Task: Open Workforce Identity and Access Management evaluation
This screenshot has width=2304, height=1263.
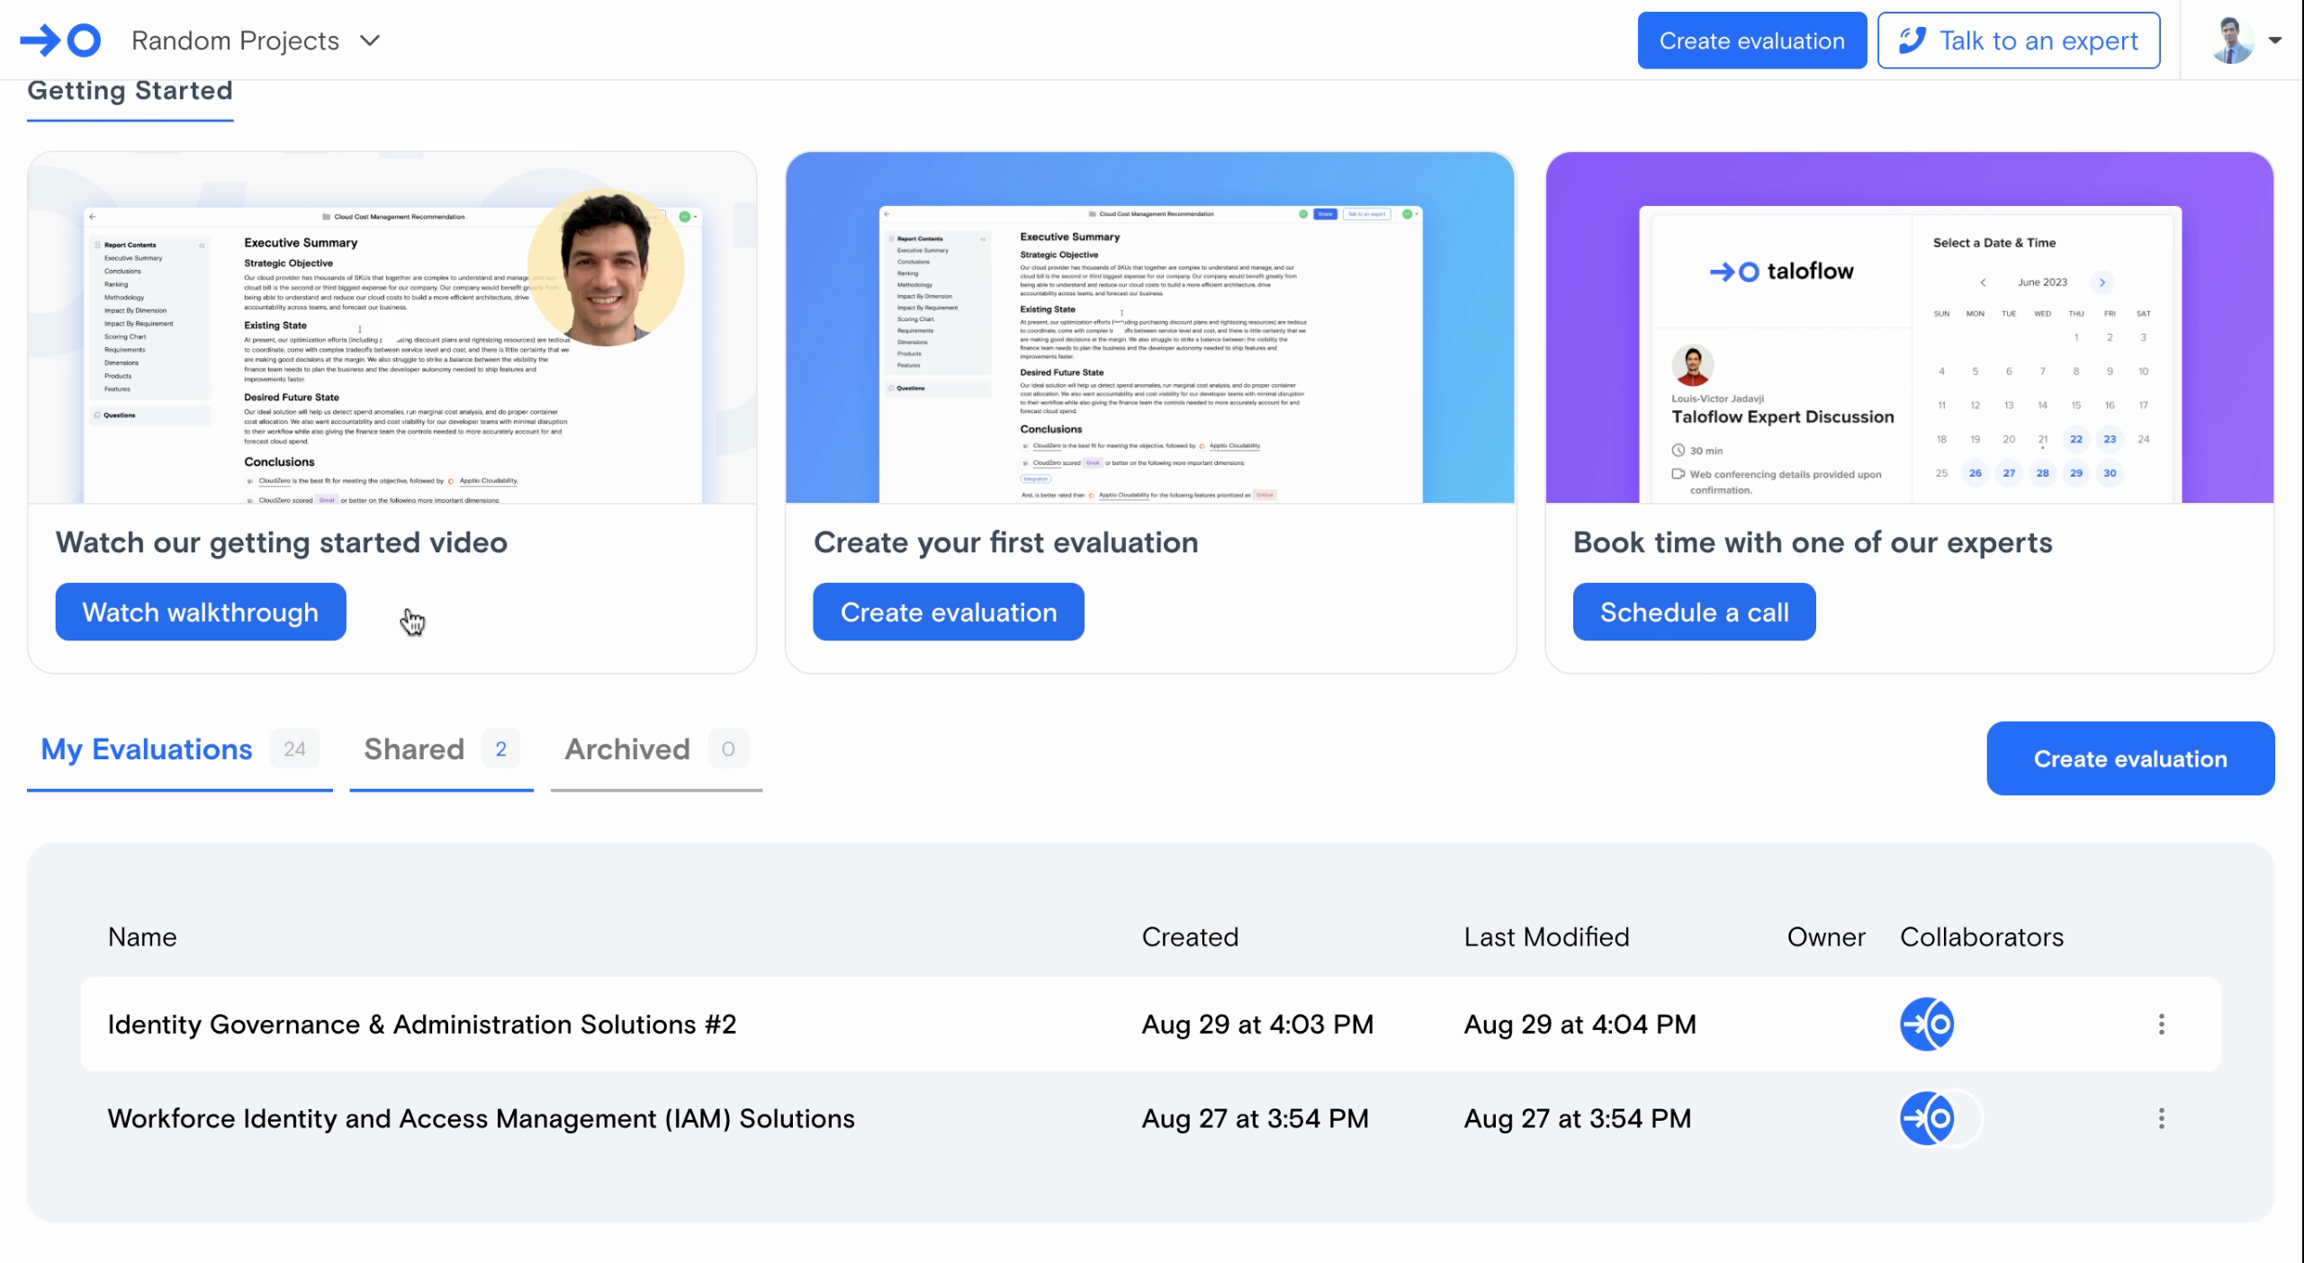Action: [480, 1118]
